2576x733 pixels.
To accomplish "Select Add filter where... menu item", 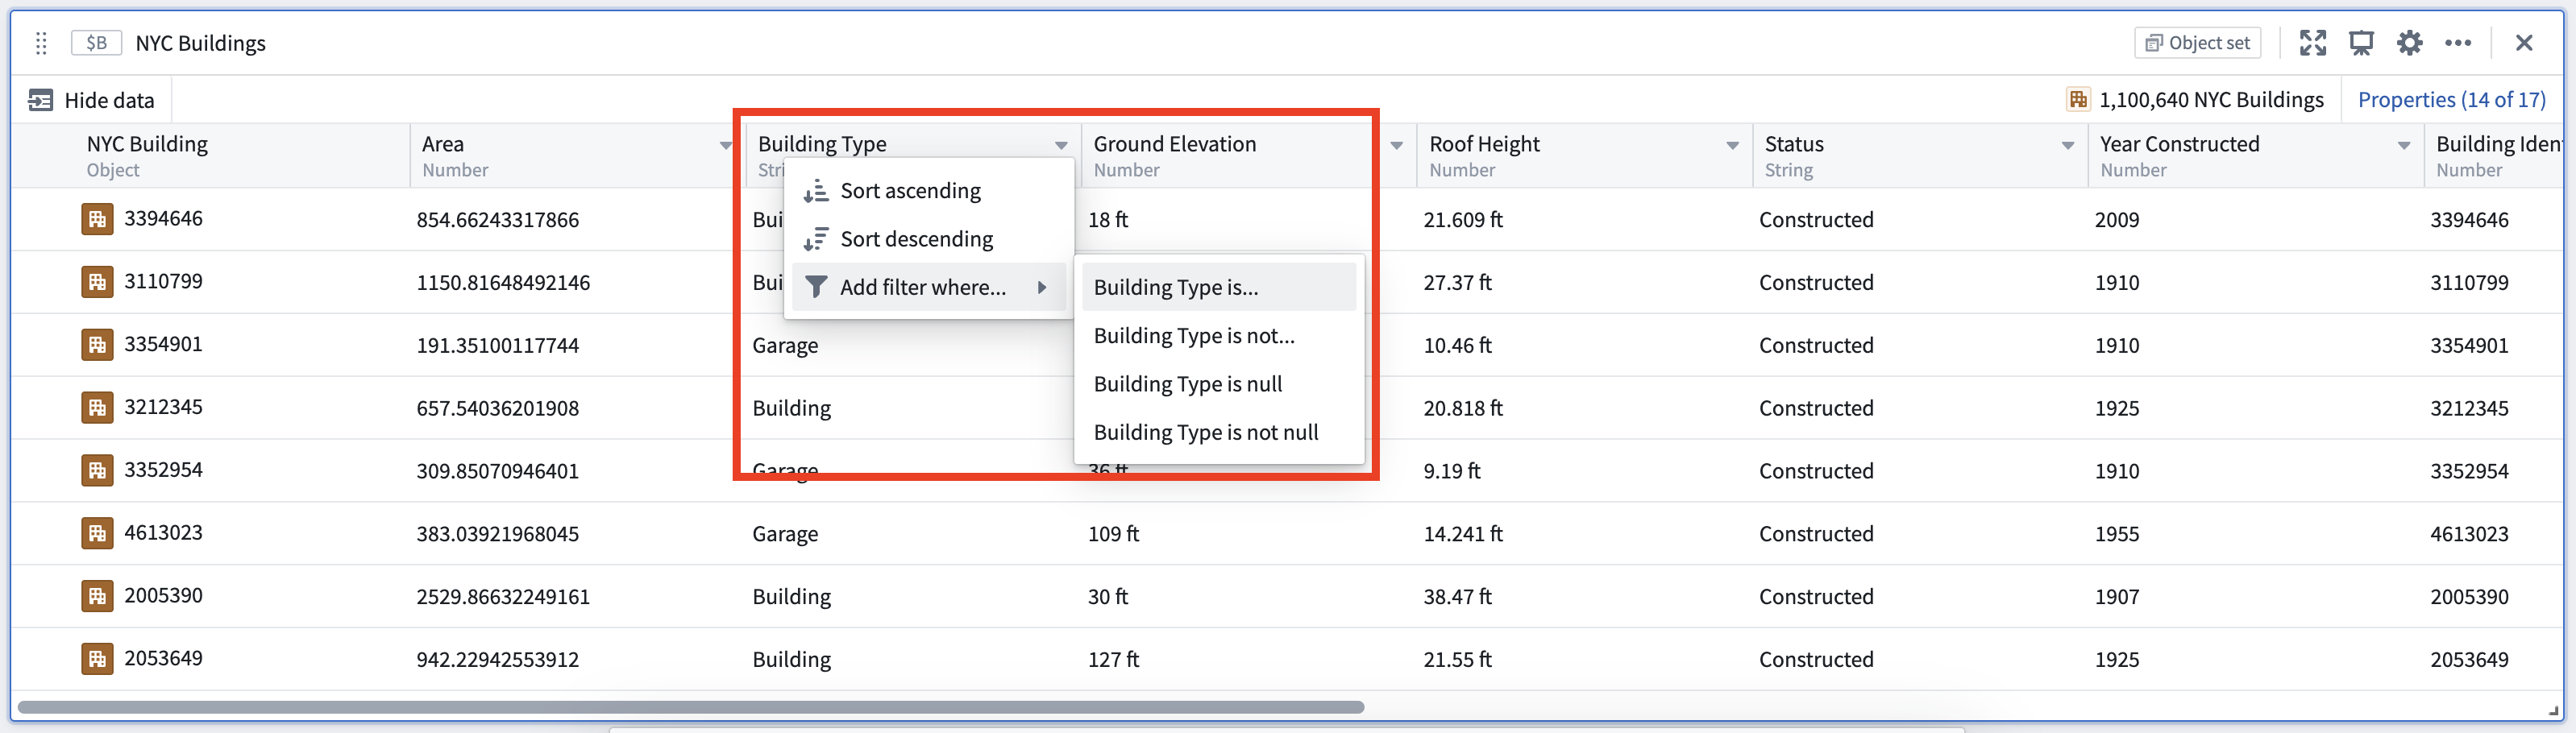I will 928,287.
